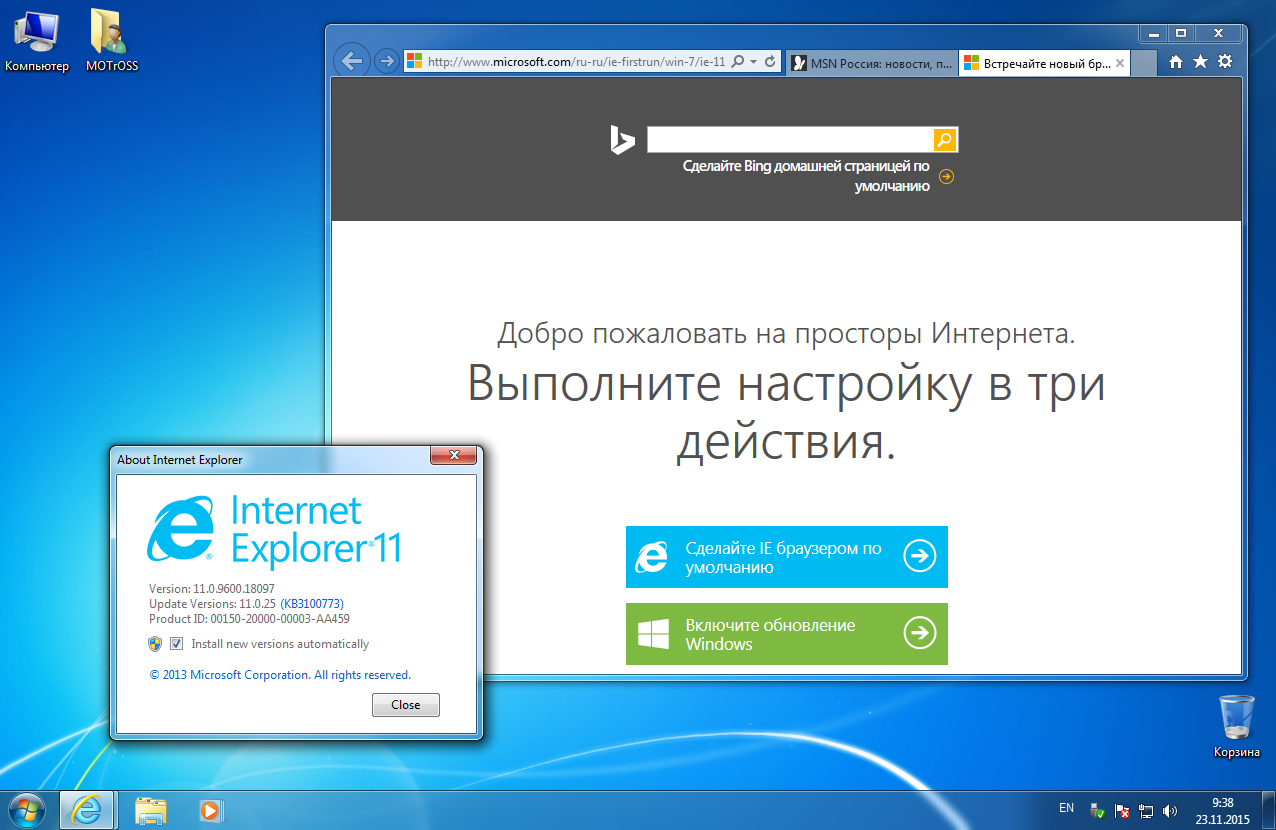The height and width of the screenshot is (830, 1276).
Task: Go back with Internet Explorer's Back arrow
Action: coord(351,61)
